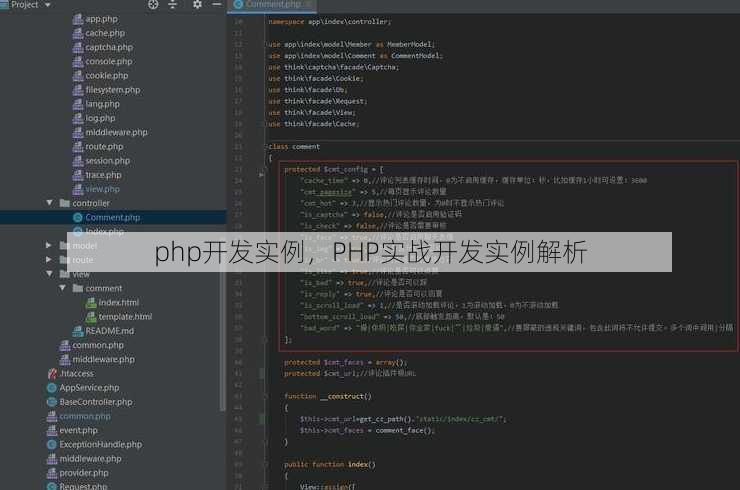Open view.php file
The width and height of the screenshot is (740, 490).
(x=102, y=189)
